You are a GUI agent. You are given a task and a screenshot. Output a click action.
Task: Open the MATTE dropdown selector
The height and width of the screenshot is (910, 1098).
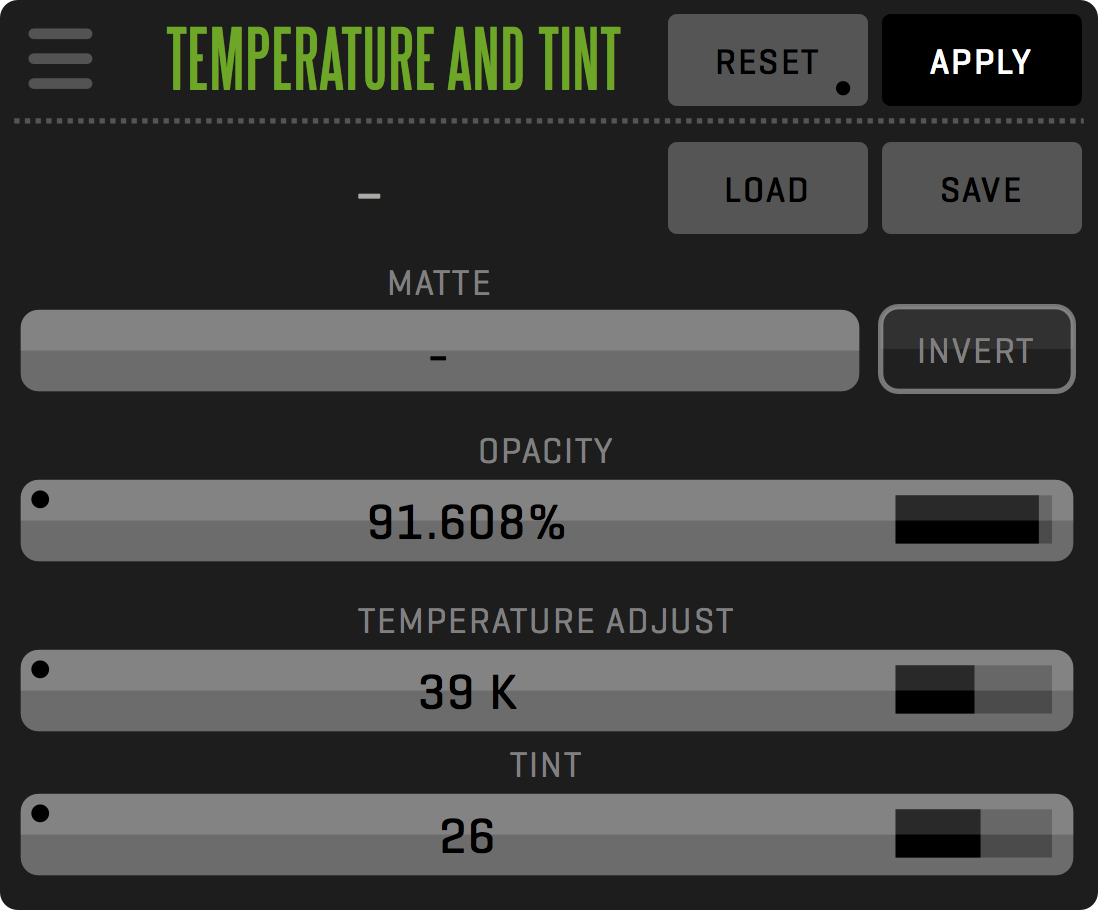[439, 350]
